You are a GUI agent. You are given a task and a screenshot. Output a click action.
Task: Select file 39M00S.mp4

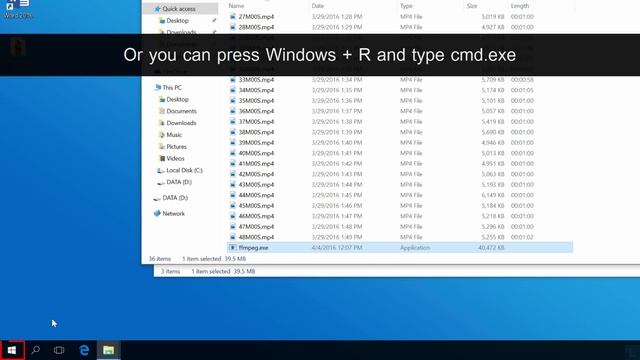tap(256, 142)
